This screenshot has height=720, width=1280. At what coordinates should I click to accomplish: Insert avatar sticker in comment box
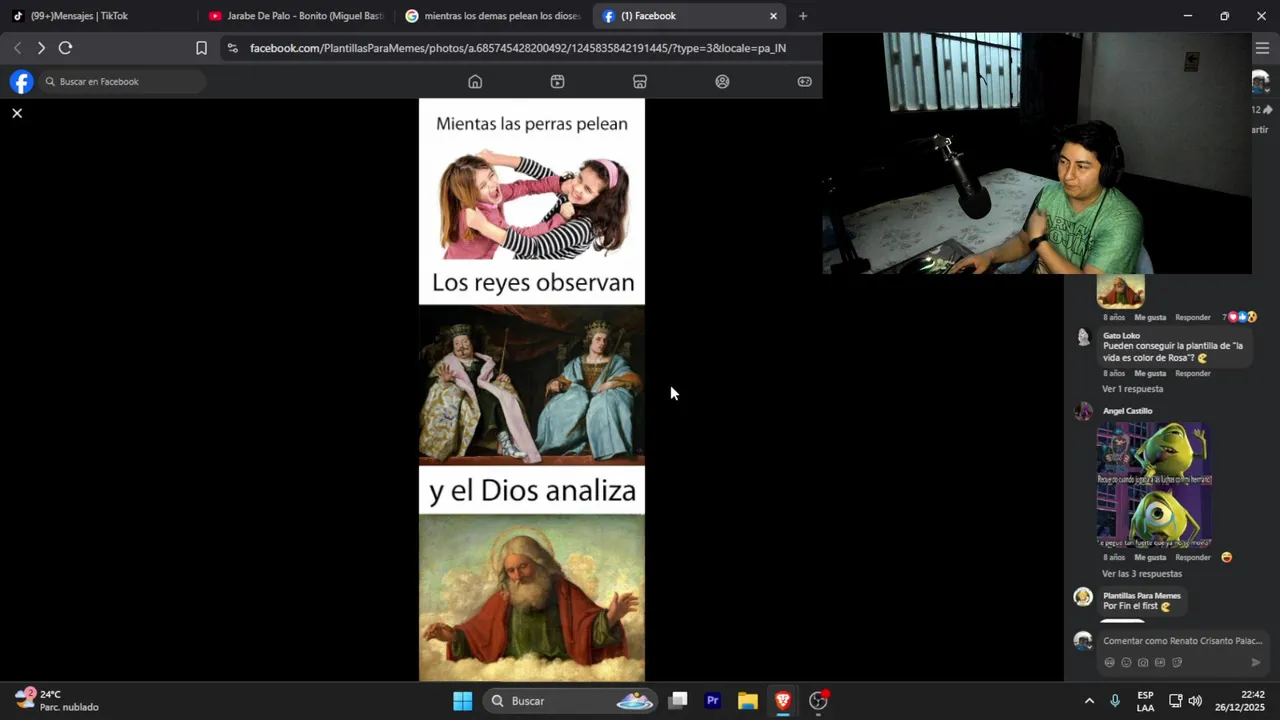point(1109,663)
